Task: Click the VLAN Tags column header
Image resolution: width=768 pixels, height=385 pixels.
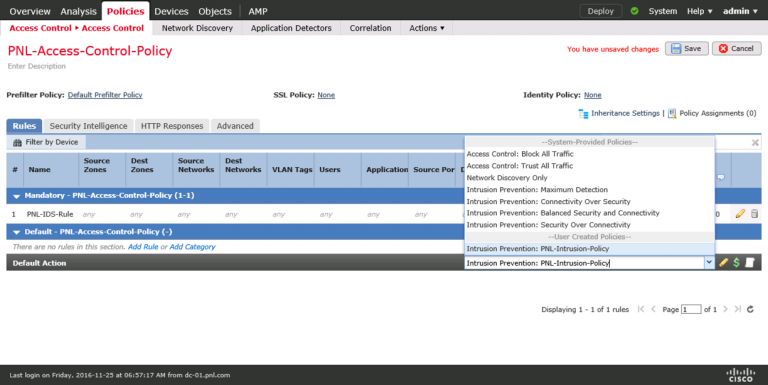Action: (291, 169)
